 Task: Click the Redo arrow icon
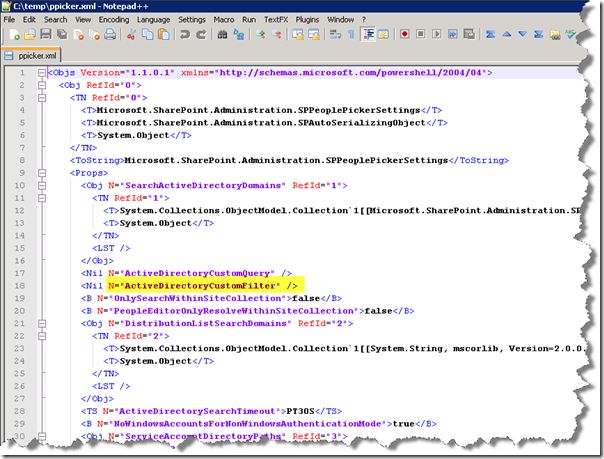[x=201, y=35]
